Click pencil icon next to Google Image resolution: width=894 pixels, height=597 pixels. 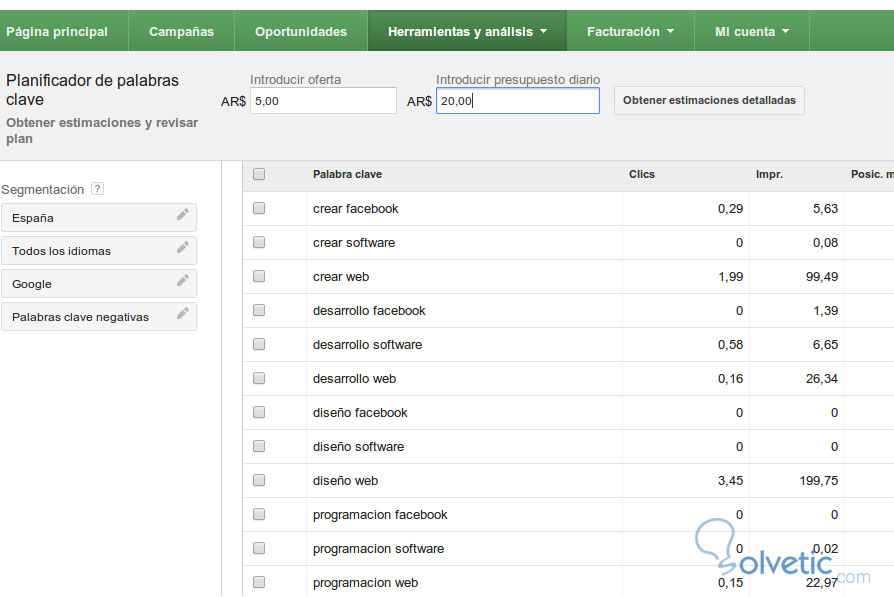182,281
